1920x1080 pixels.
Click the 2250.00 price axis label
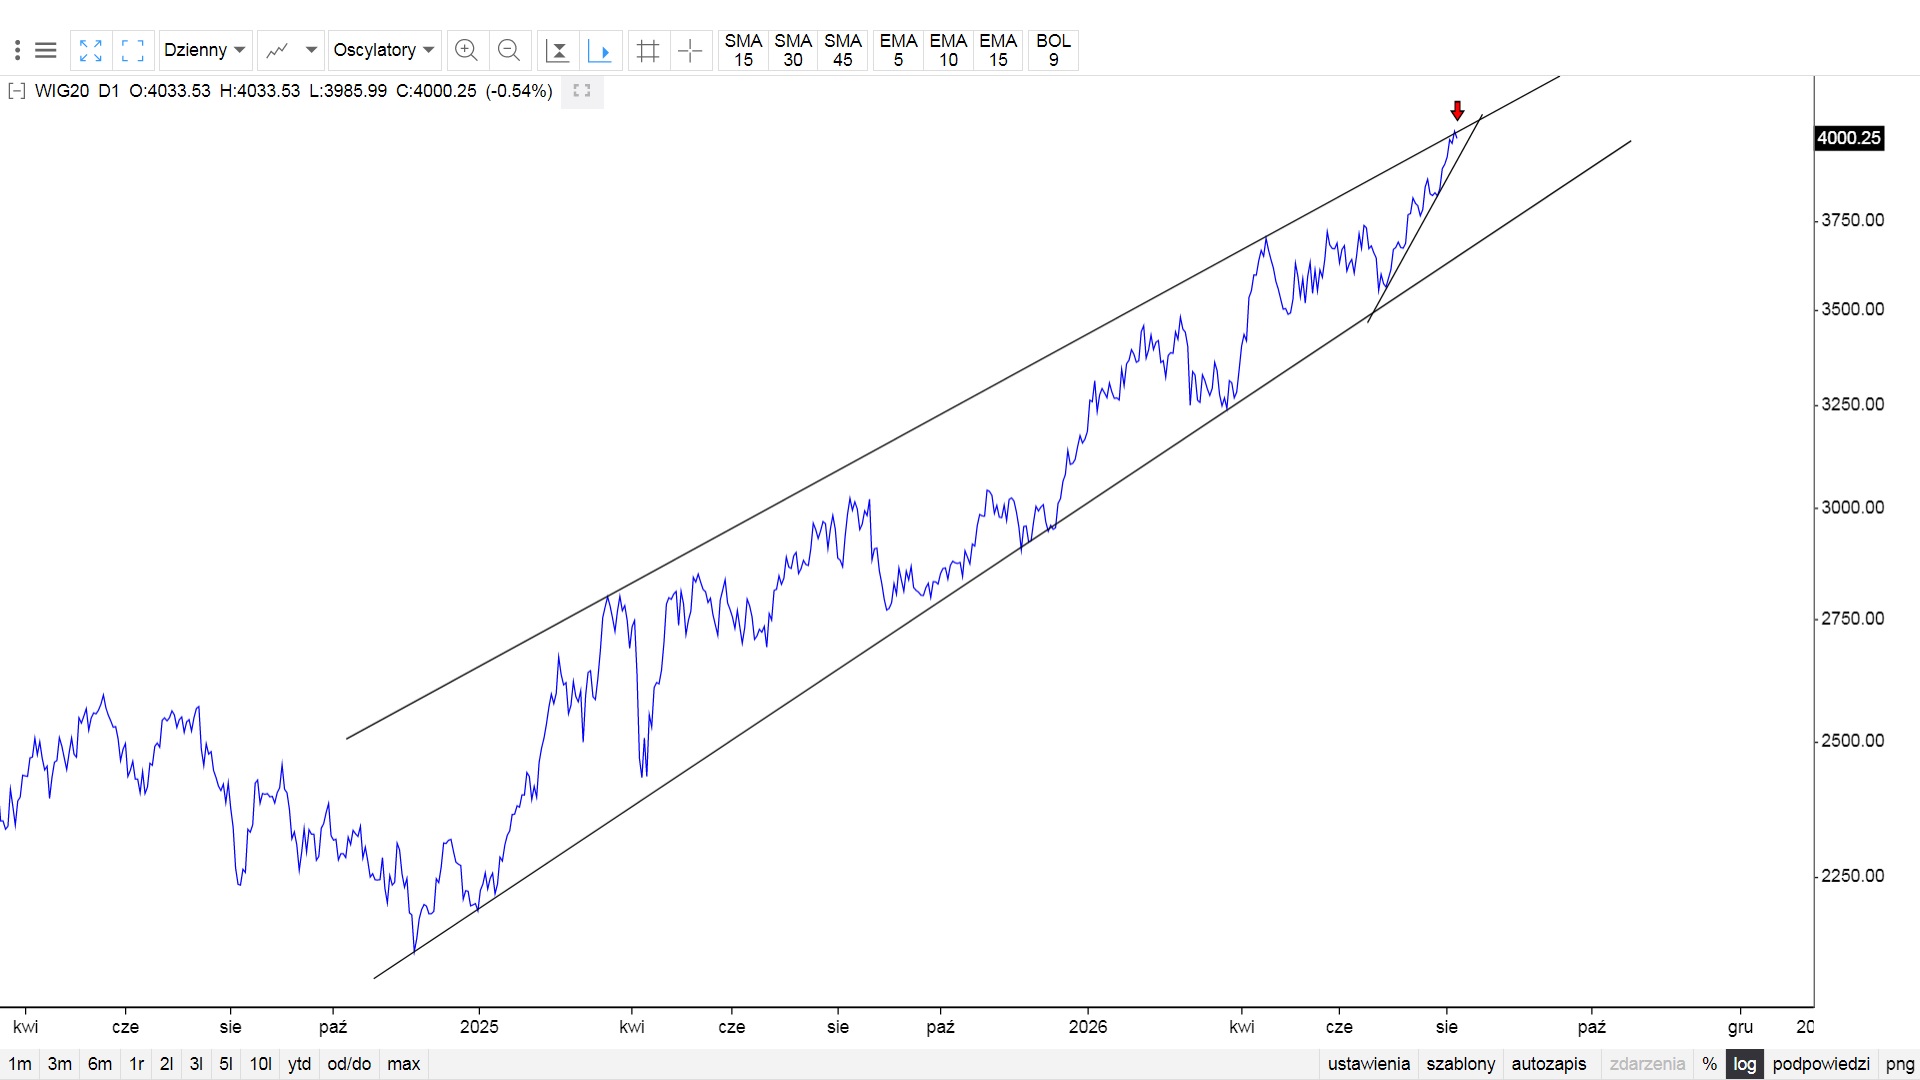(x=1853, y=876)
